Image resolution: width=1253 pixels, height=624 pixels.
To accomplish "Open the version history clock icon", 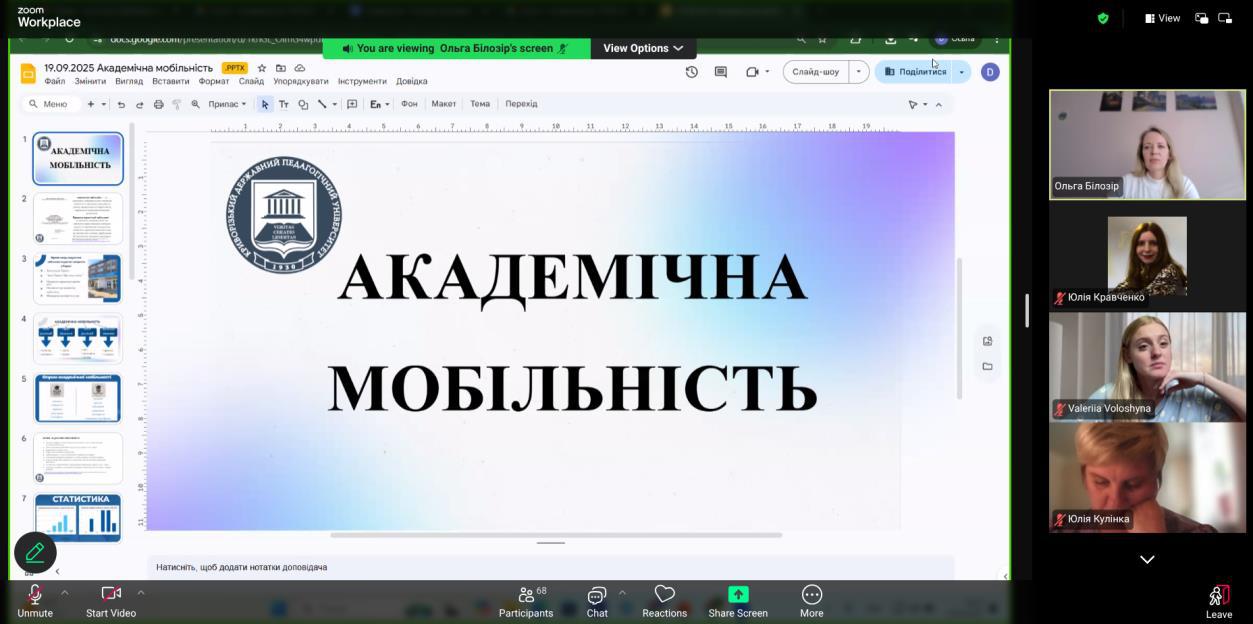I will (691, 72).
